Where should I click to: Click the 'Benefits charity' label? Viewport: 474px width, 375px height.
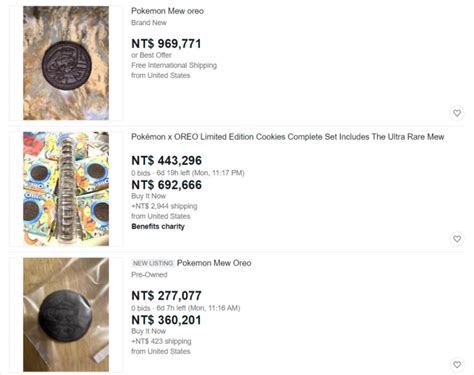tap(158, 226)
